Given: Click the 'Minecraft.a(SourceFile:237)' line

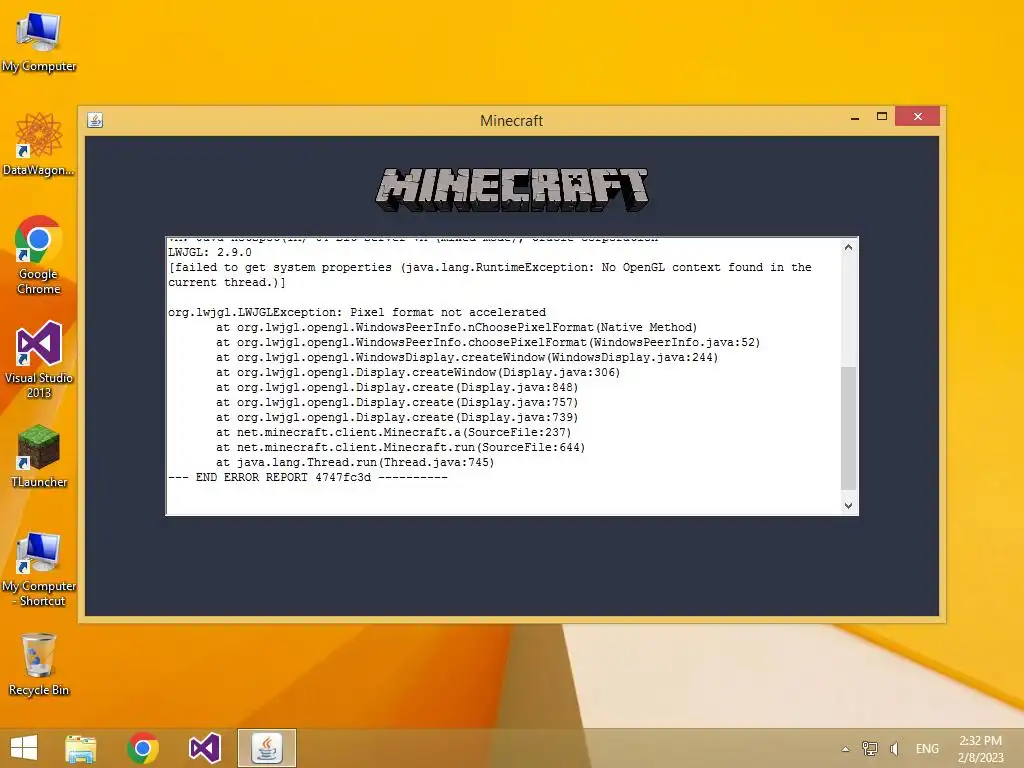Looking at the screenshot, I should [394, 432].
